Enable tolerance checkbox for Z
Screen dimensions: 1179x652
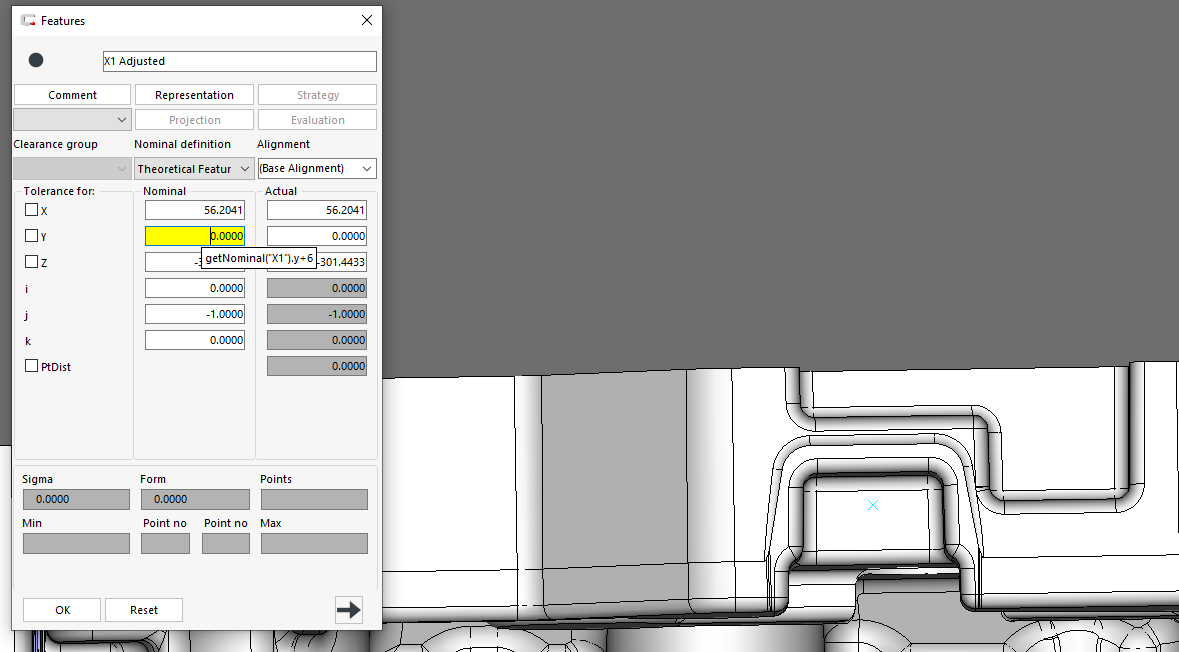pyautogui.click(x=32, y=262)
